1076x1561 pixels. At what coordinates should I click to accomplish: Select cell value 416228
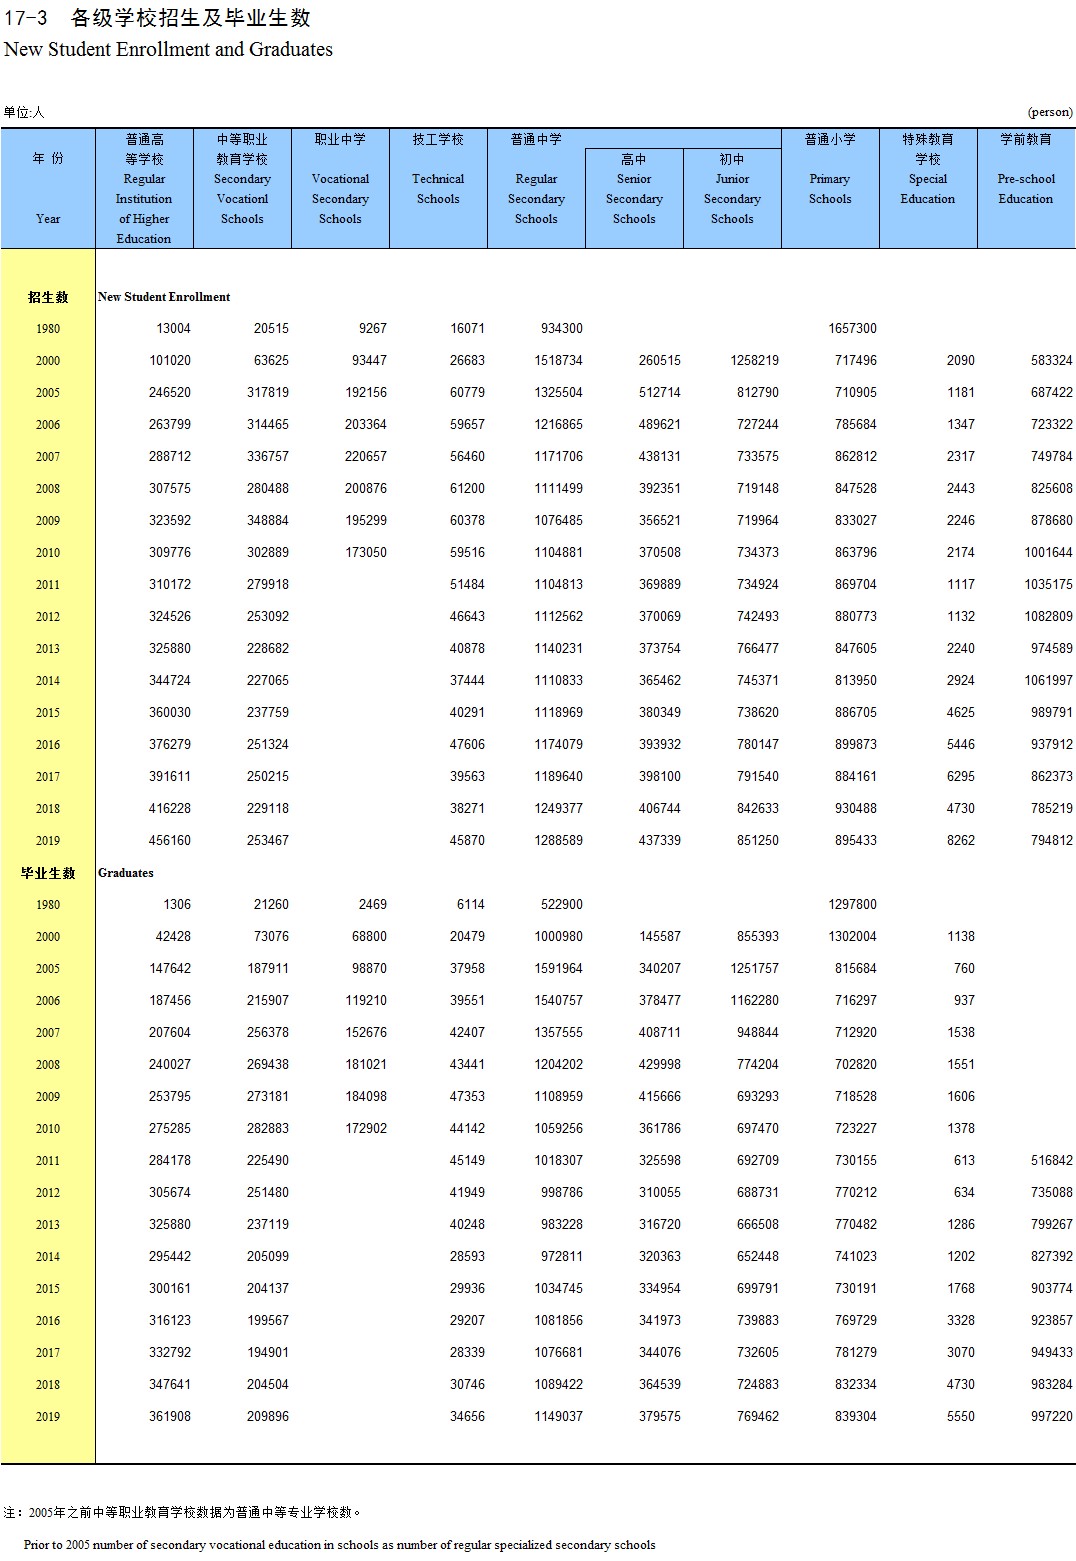[x=170, y=809]
